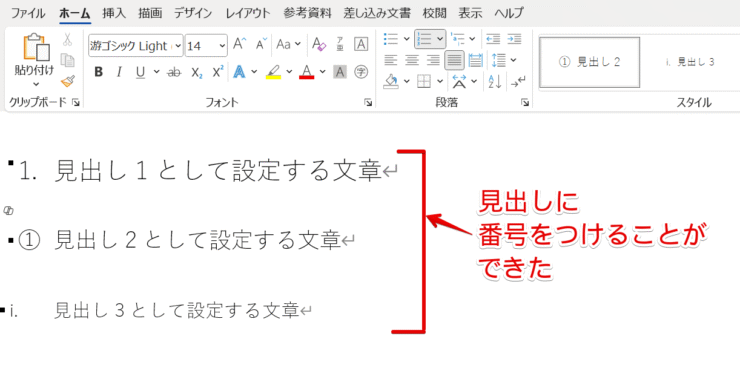Click the Asian layout character scaling icon

click(459, 81)
